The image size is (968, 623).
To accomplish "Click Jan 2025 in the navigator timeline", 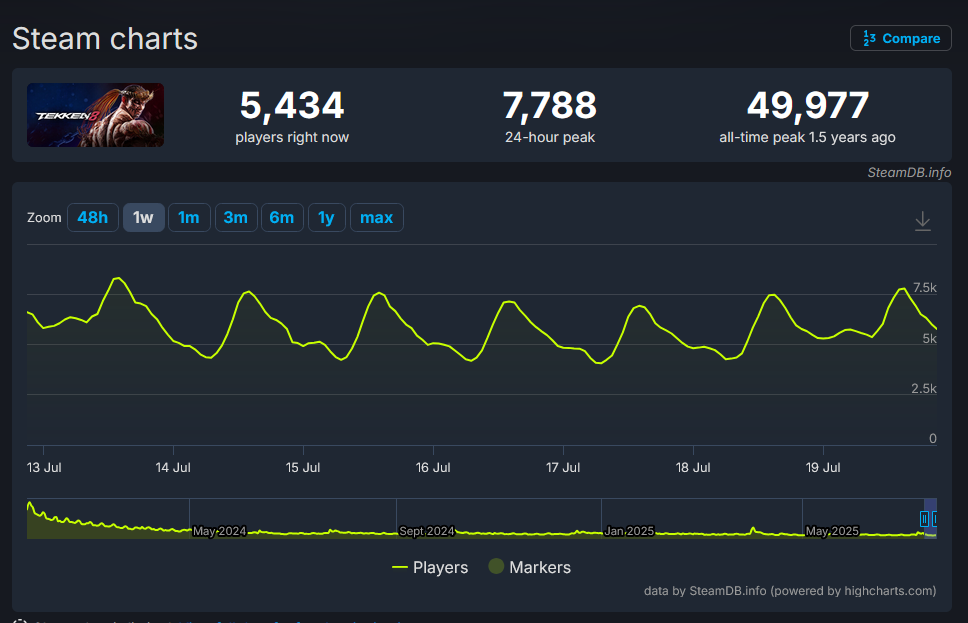I will tap(630, 531).
